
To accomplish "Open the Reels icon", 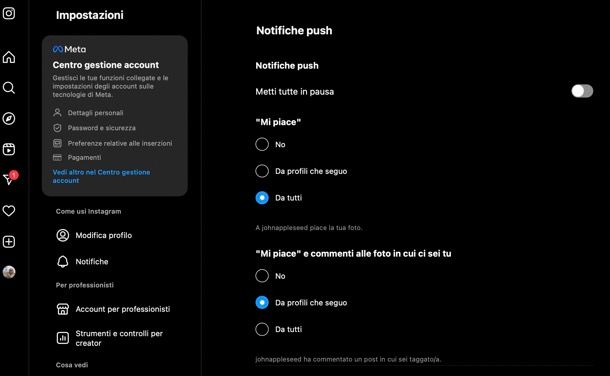I will 9,149.
